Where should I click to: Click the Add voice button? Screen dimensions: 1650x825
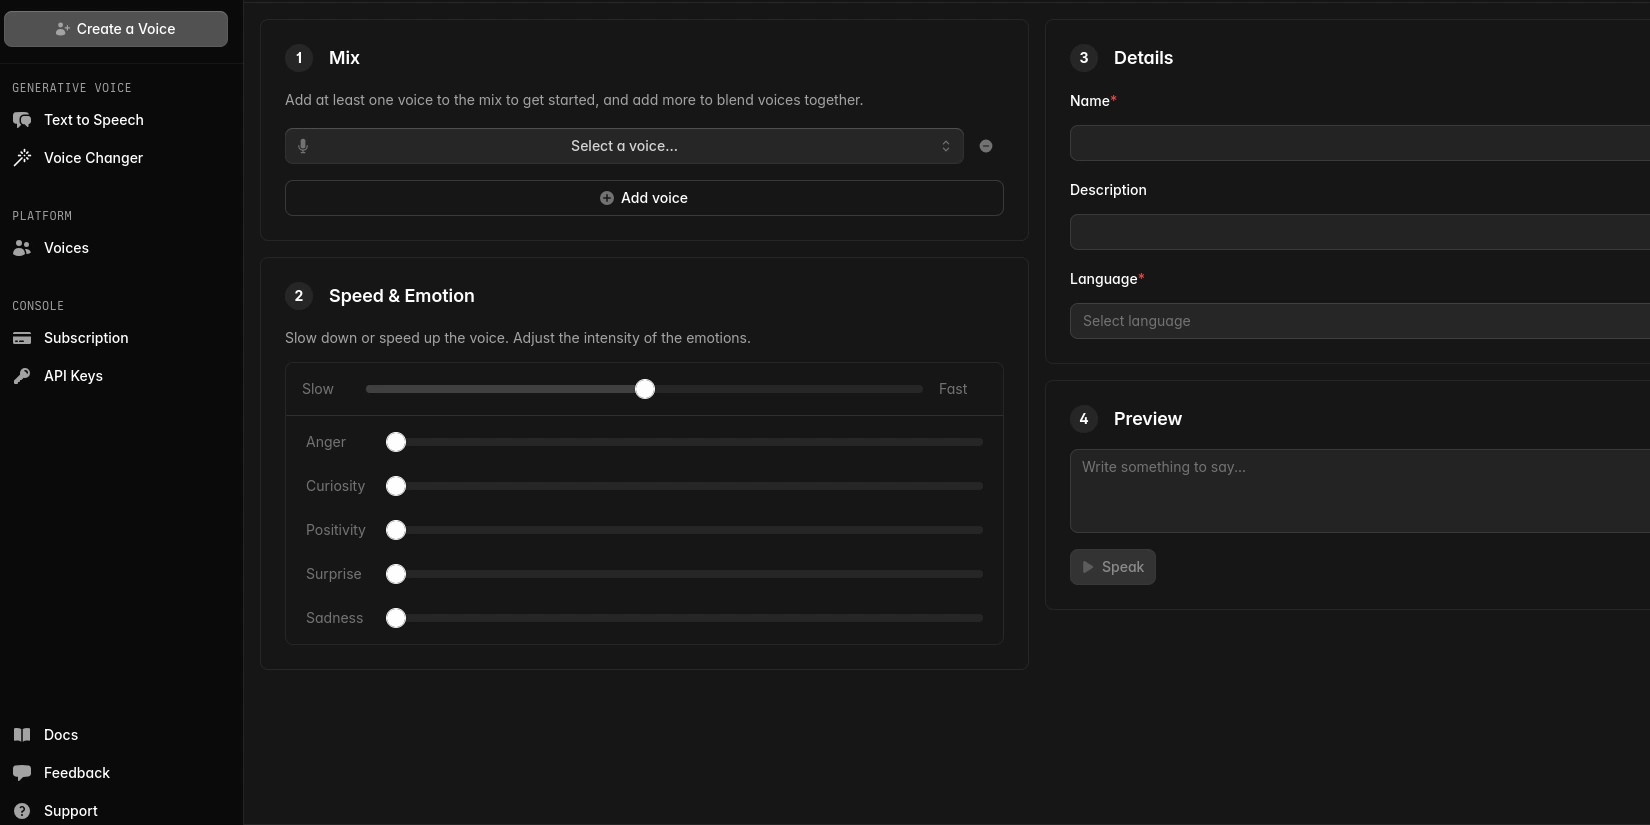pos(644,198)
